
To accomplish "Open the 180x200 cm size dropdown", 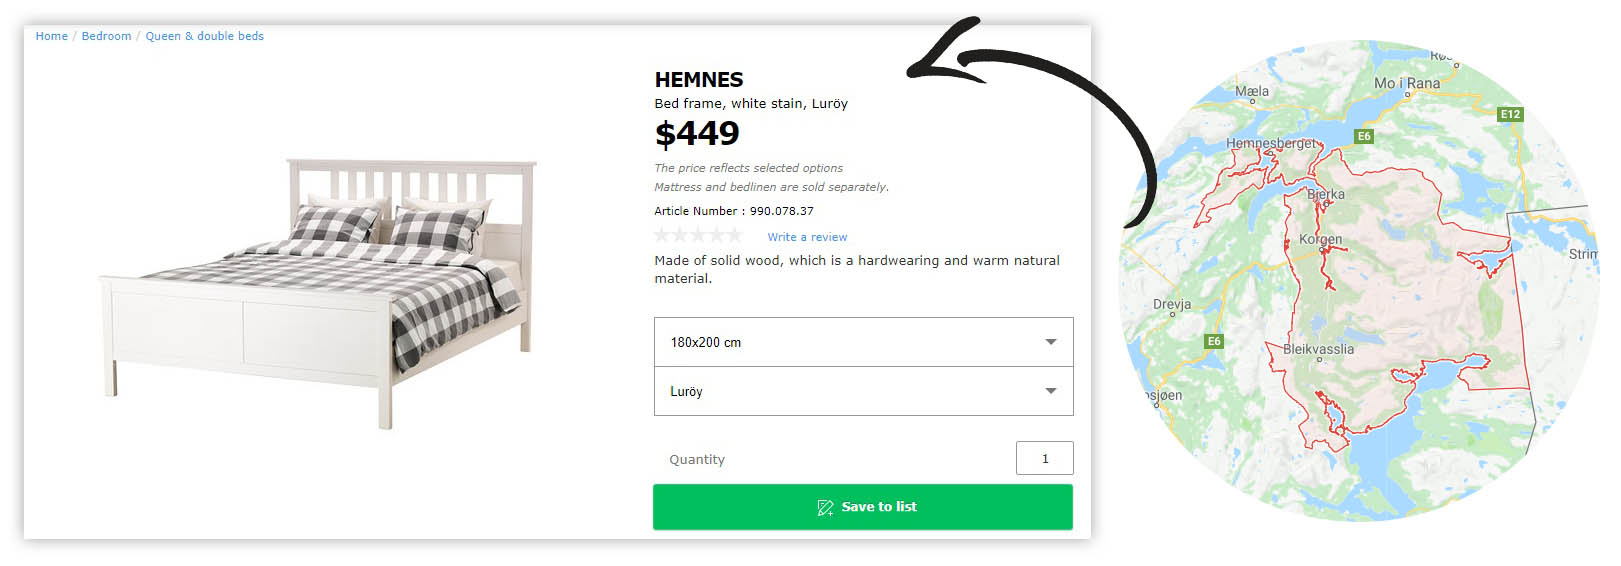I will pos(850,342).
